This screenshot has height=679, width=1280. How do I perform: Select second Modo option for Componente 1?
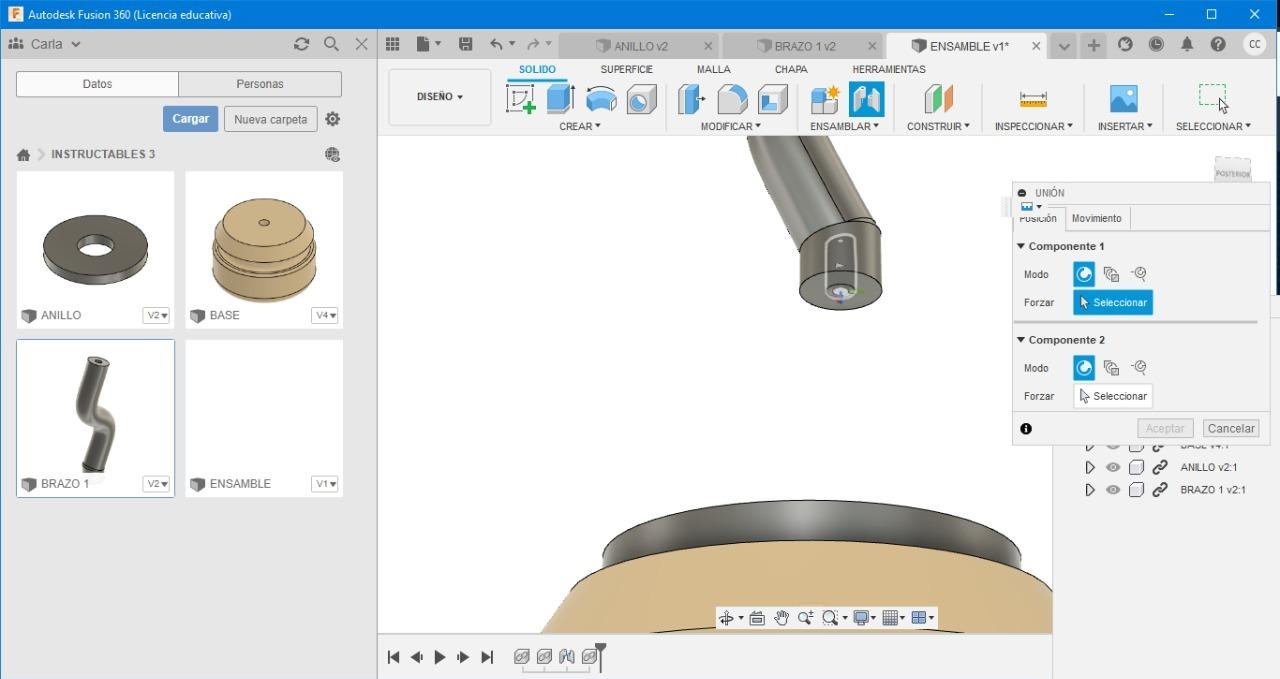[1111, 274]
